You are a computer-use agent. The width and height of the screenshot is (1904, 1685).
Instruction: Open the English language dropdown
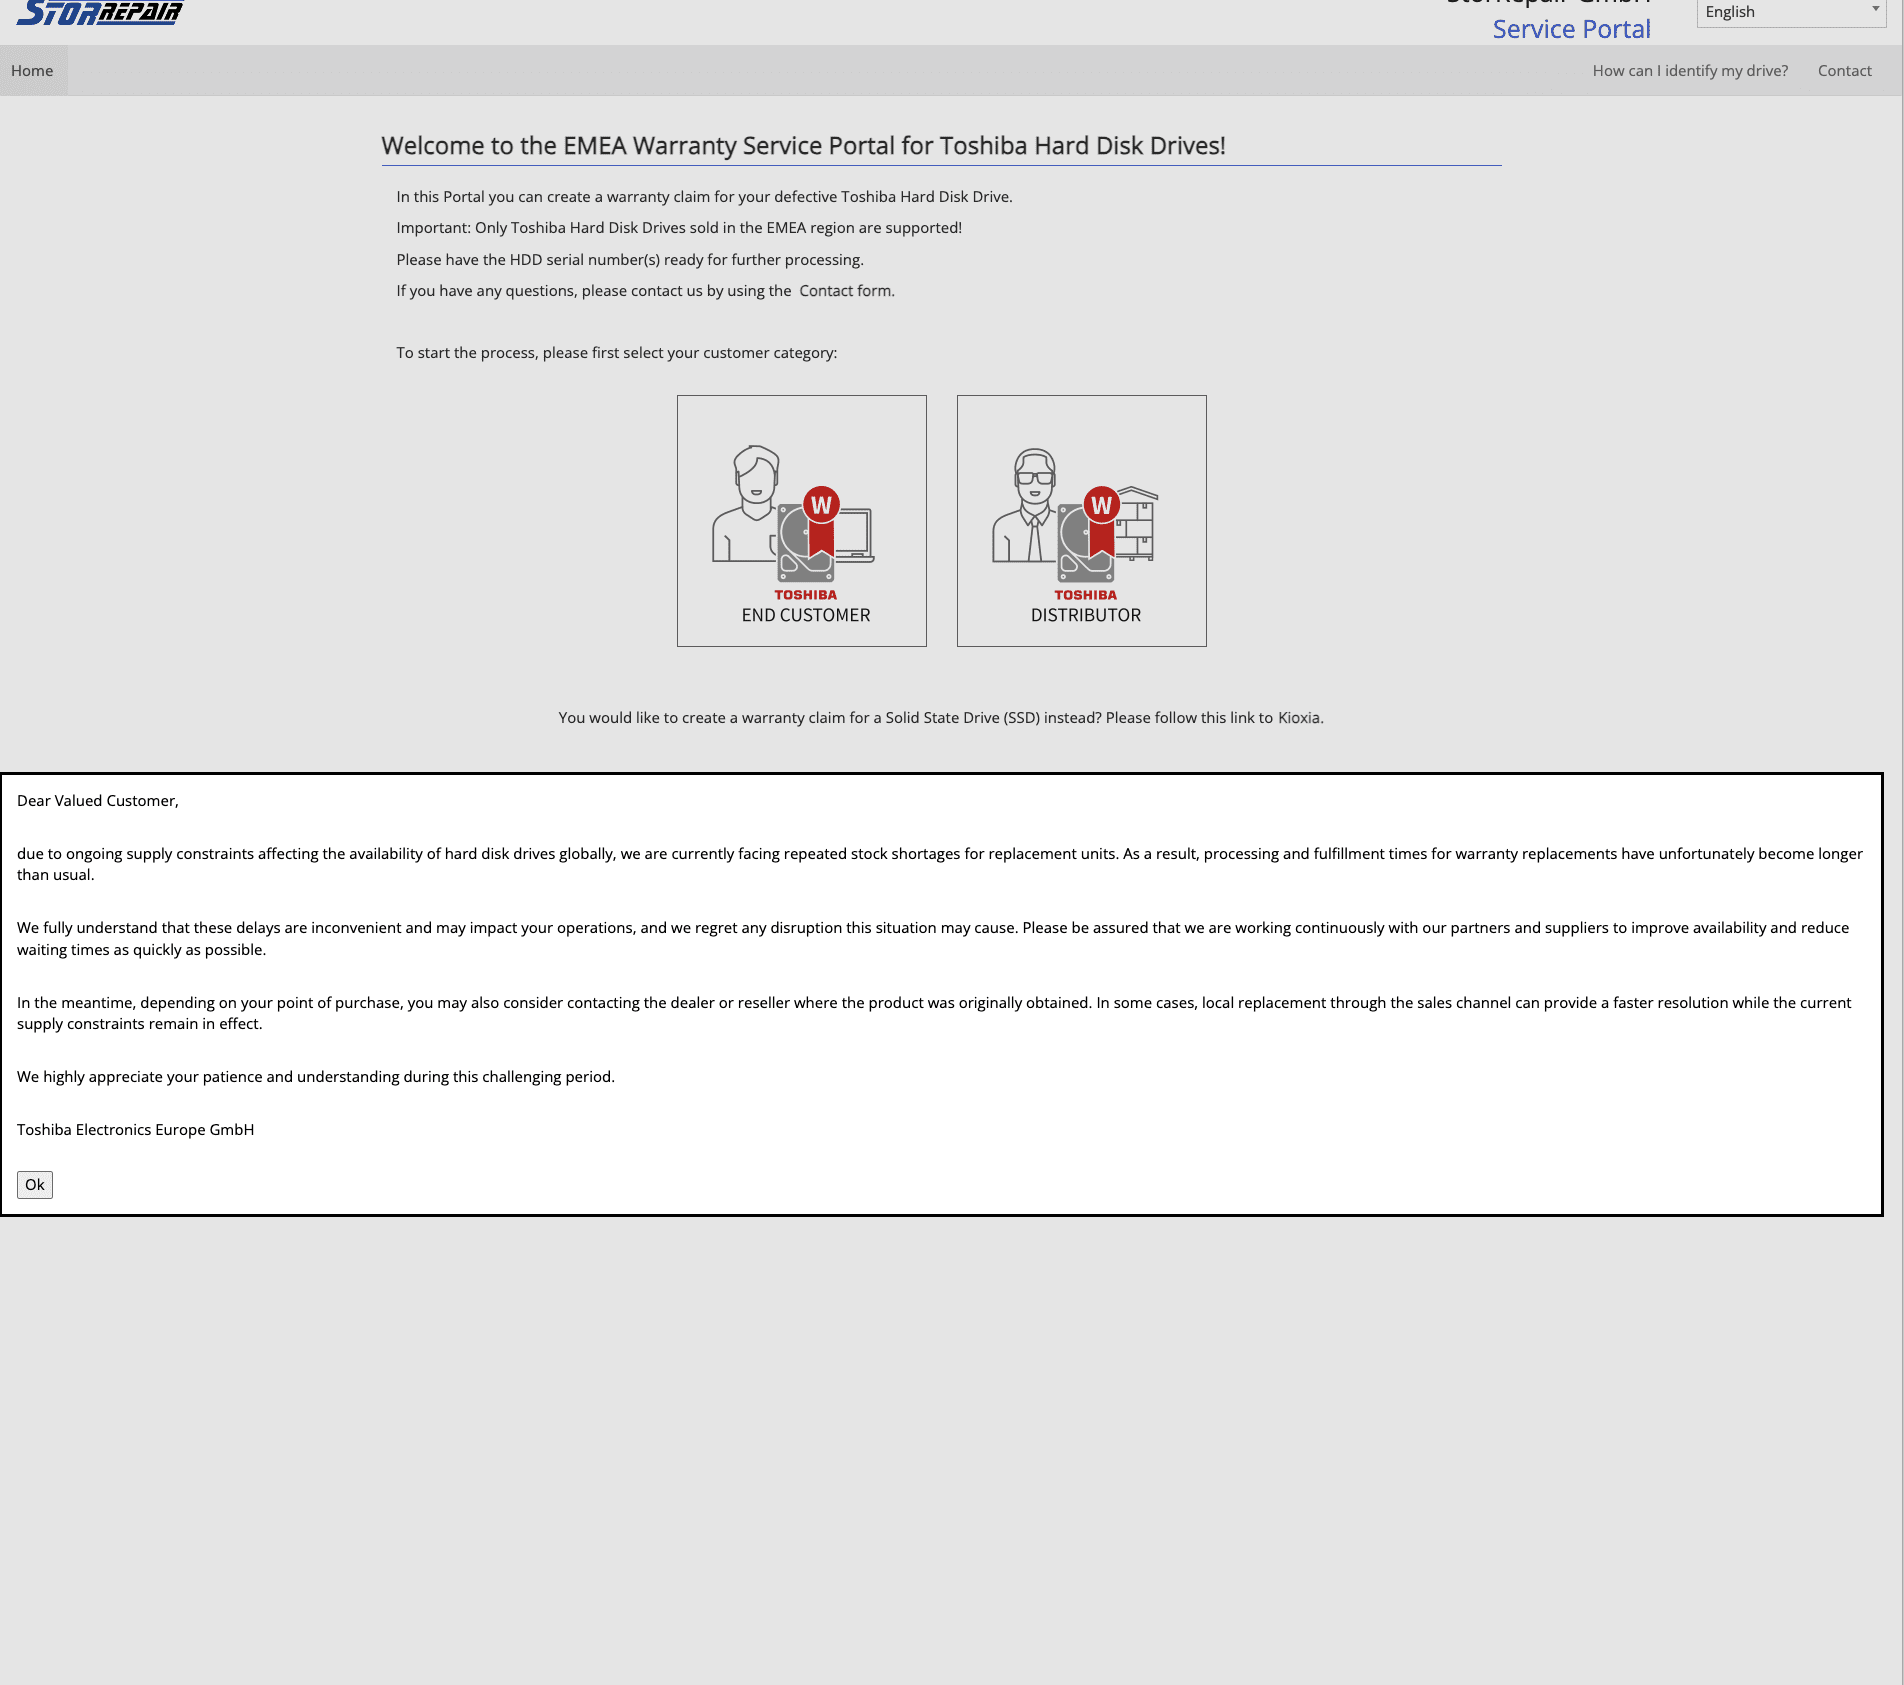point(1791,12)
